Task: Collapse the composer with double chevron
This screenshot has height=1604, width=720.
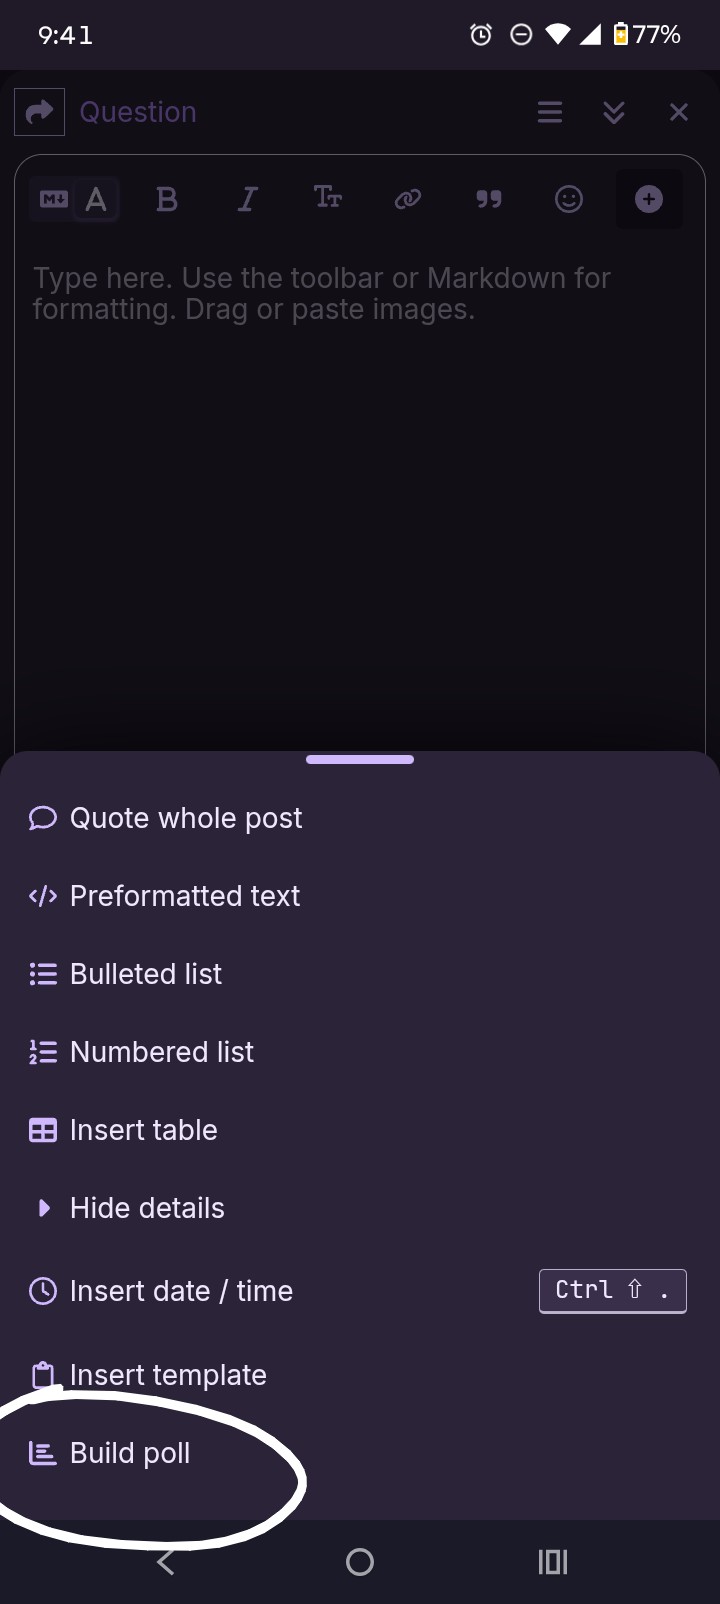Action: pyautogui.click(x=614, y=112)
